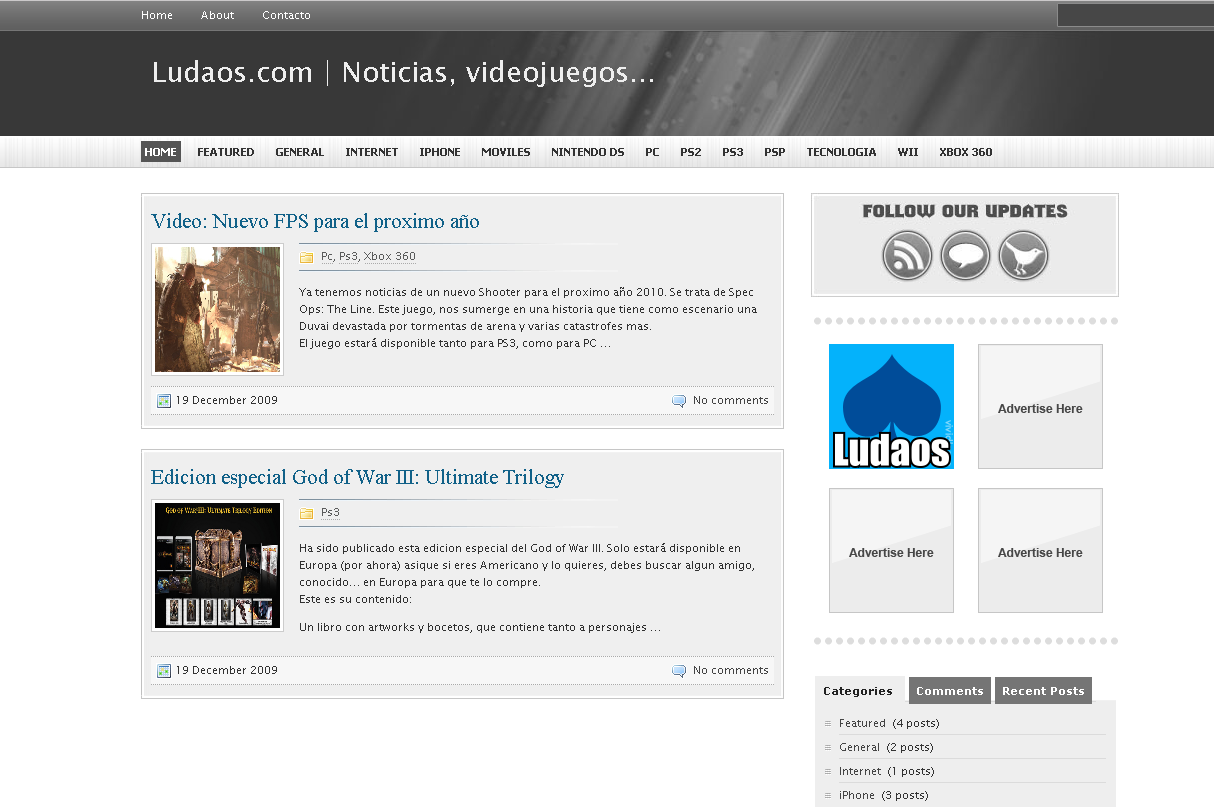This screenshot has width=1214, height=807.
Task: Click comment bubble icon on FPS video post
Action: (x=679, y=401)
